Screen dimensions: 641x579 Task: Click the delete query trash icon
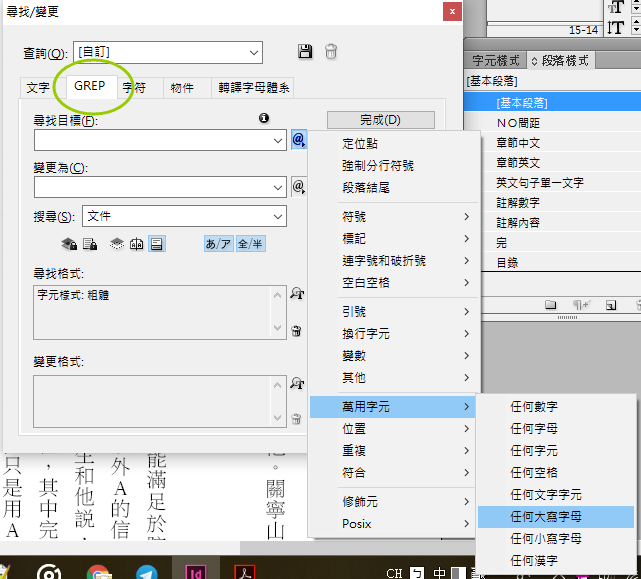[x=331, y=52]
